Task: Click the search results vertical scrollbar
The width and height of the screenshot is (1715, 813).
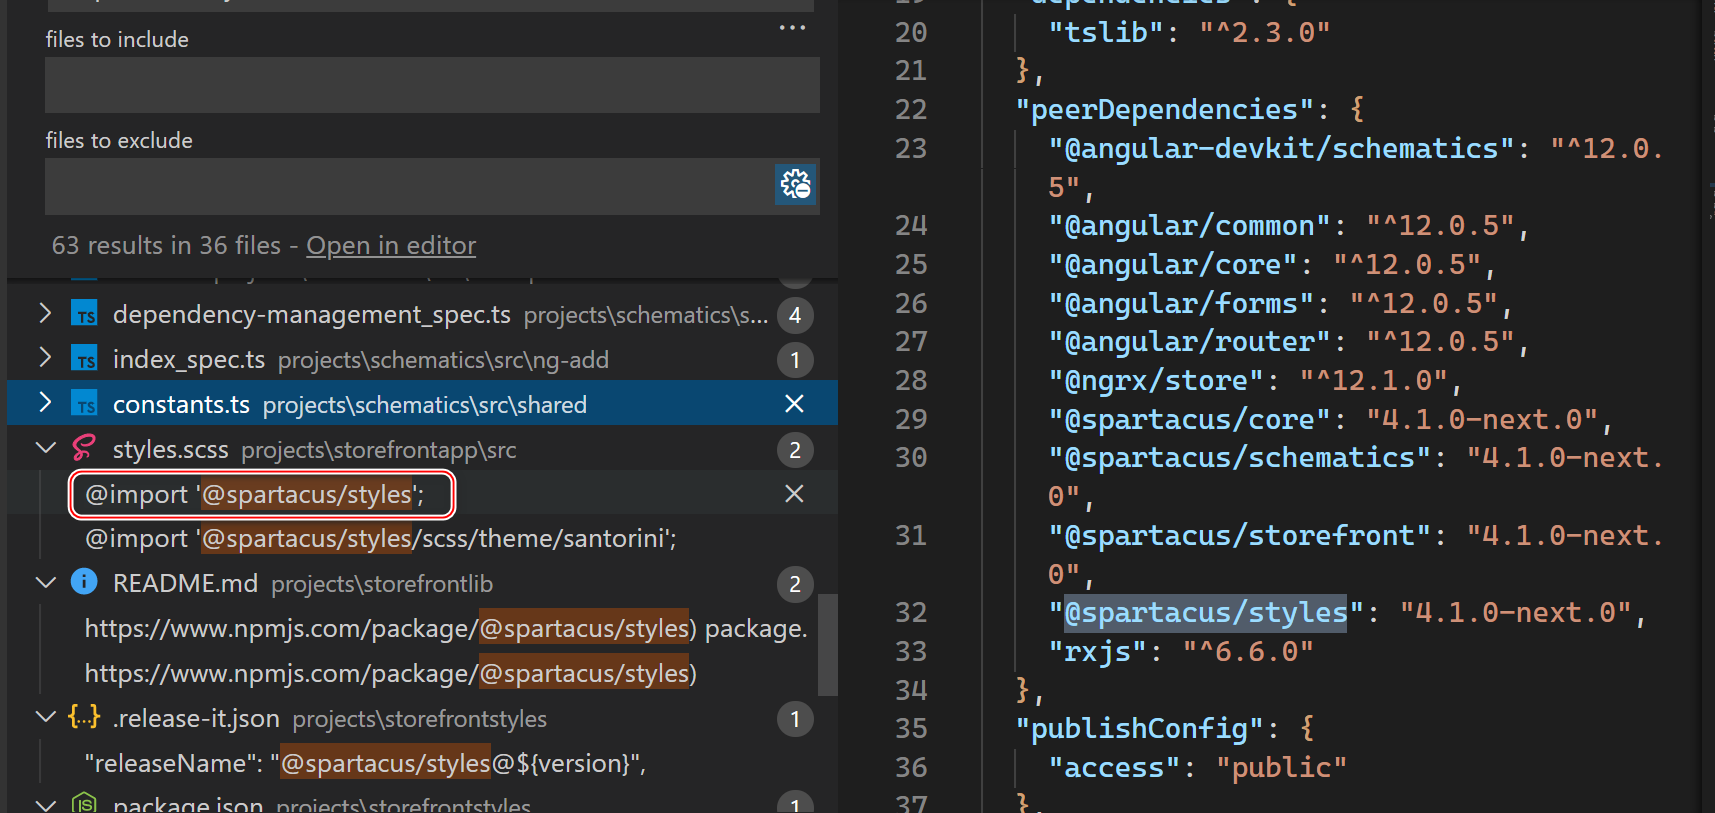Action: coord(828,645)
